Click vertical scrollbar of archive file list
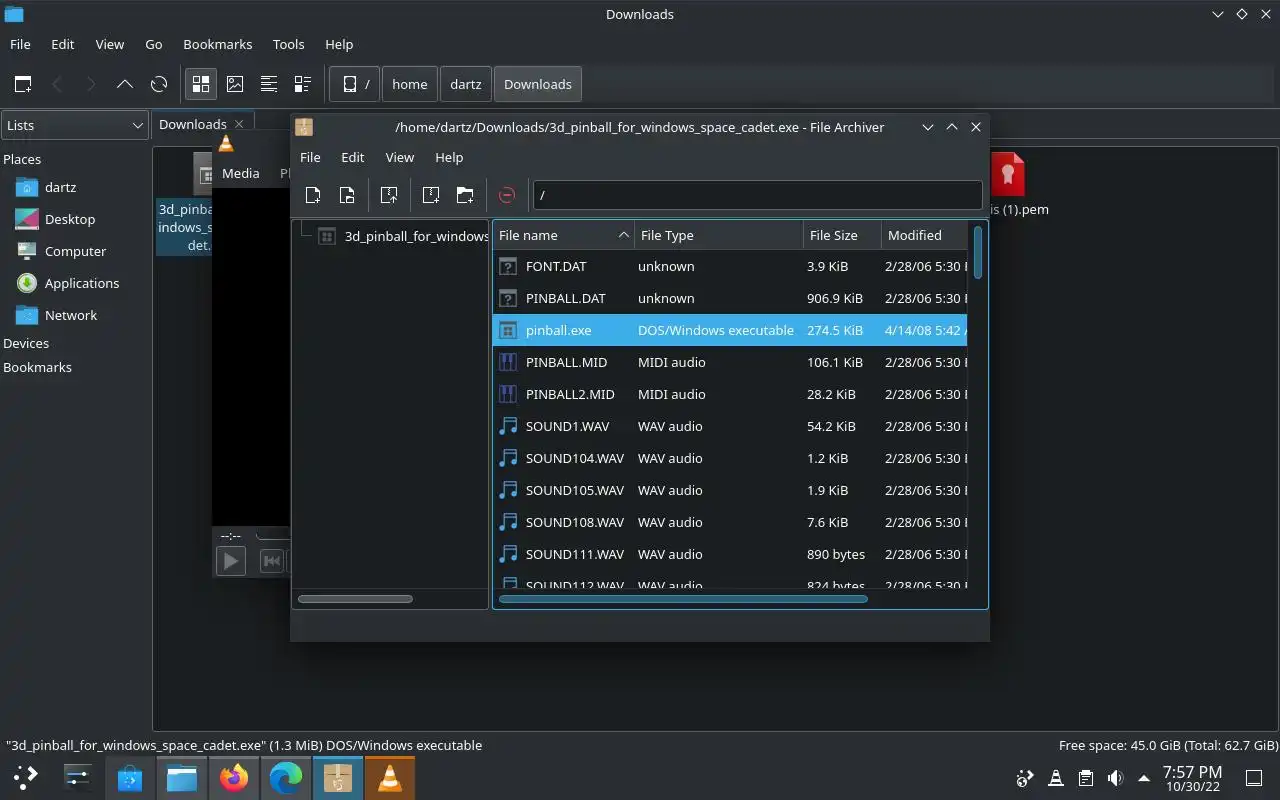Viewport: 1280px width, 800px height. coord(977,252)
